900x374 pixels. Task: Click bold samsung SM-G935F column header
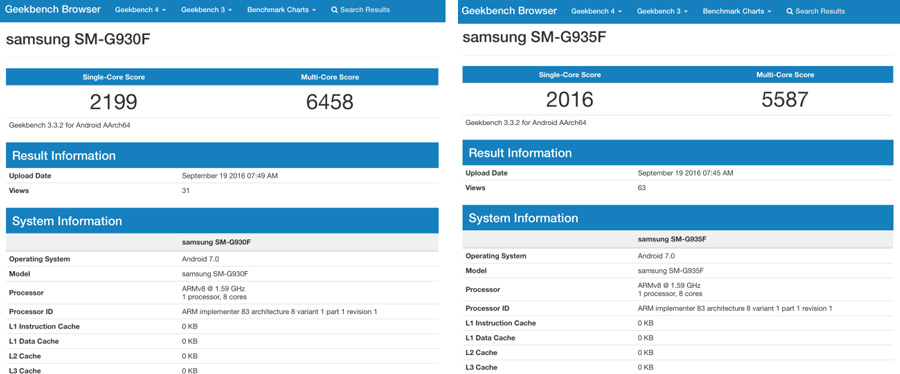coord(672,239)
